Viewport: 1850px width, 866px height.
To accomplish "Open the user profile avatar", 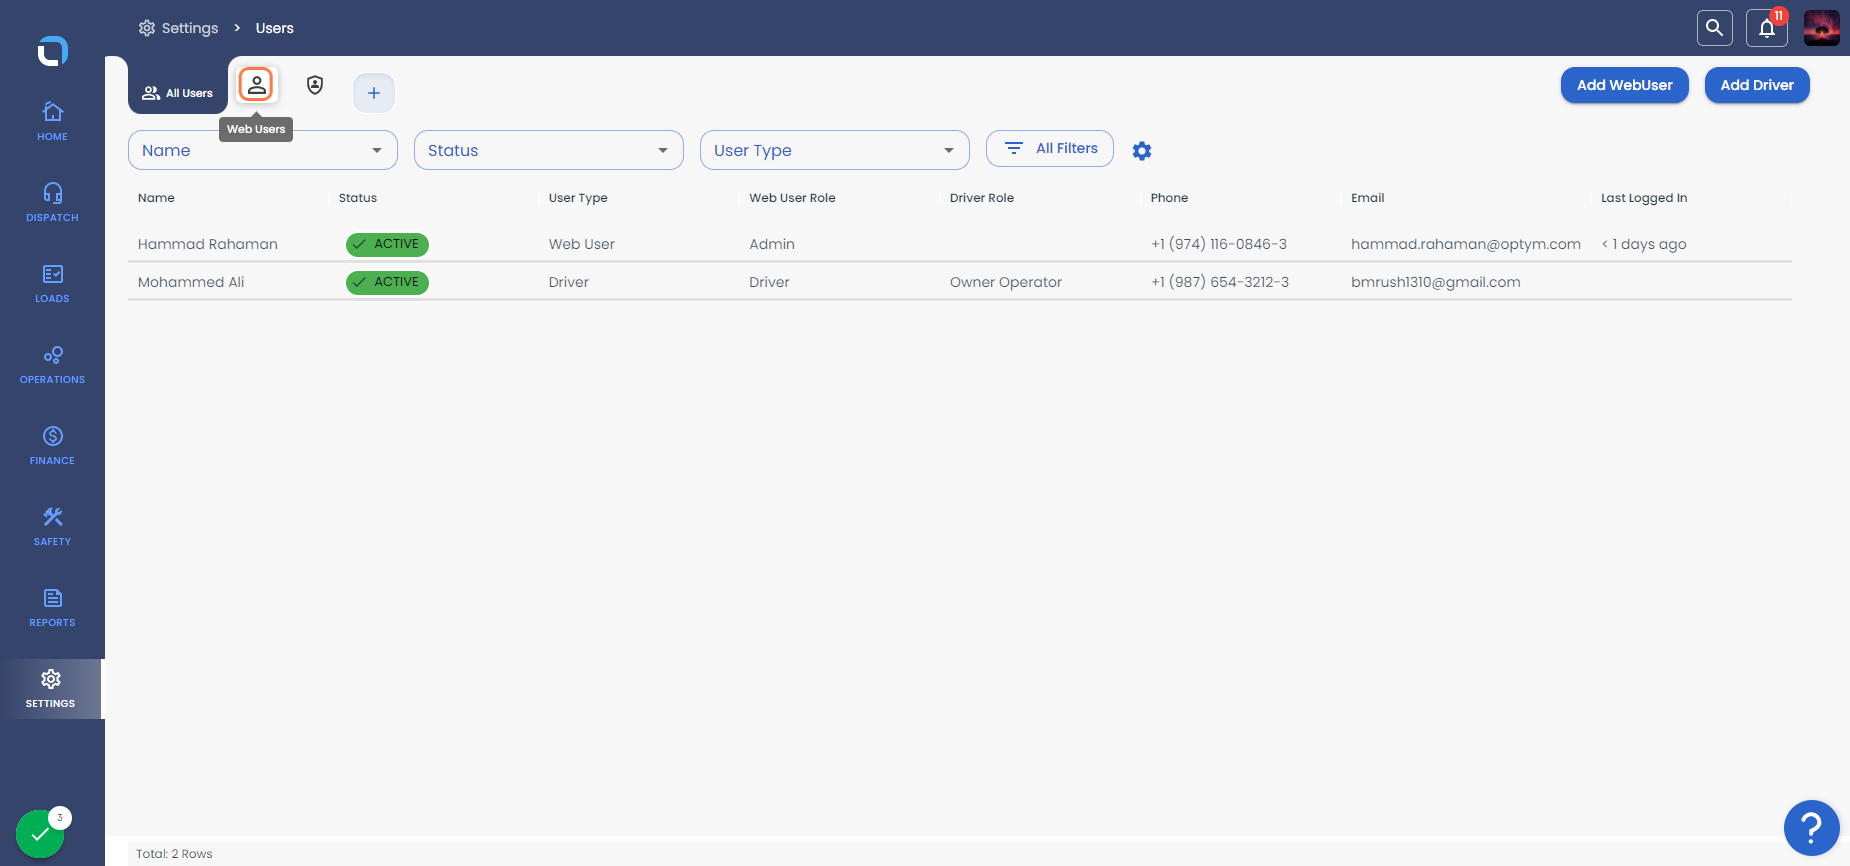I will point(1821,28).
